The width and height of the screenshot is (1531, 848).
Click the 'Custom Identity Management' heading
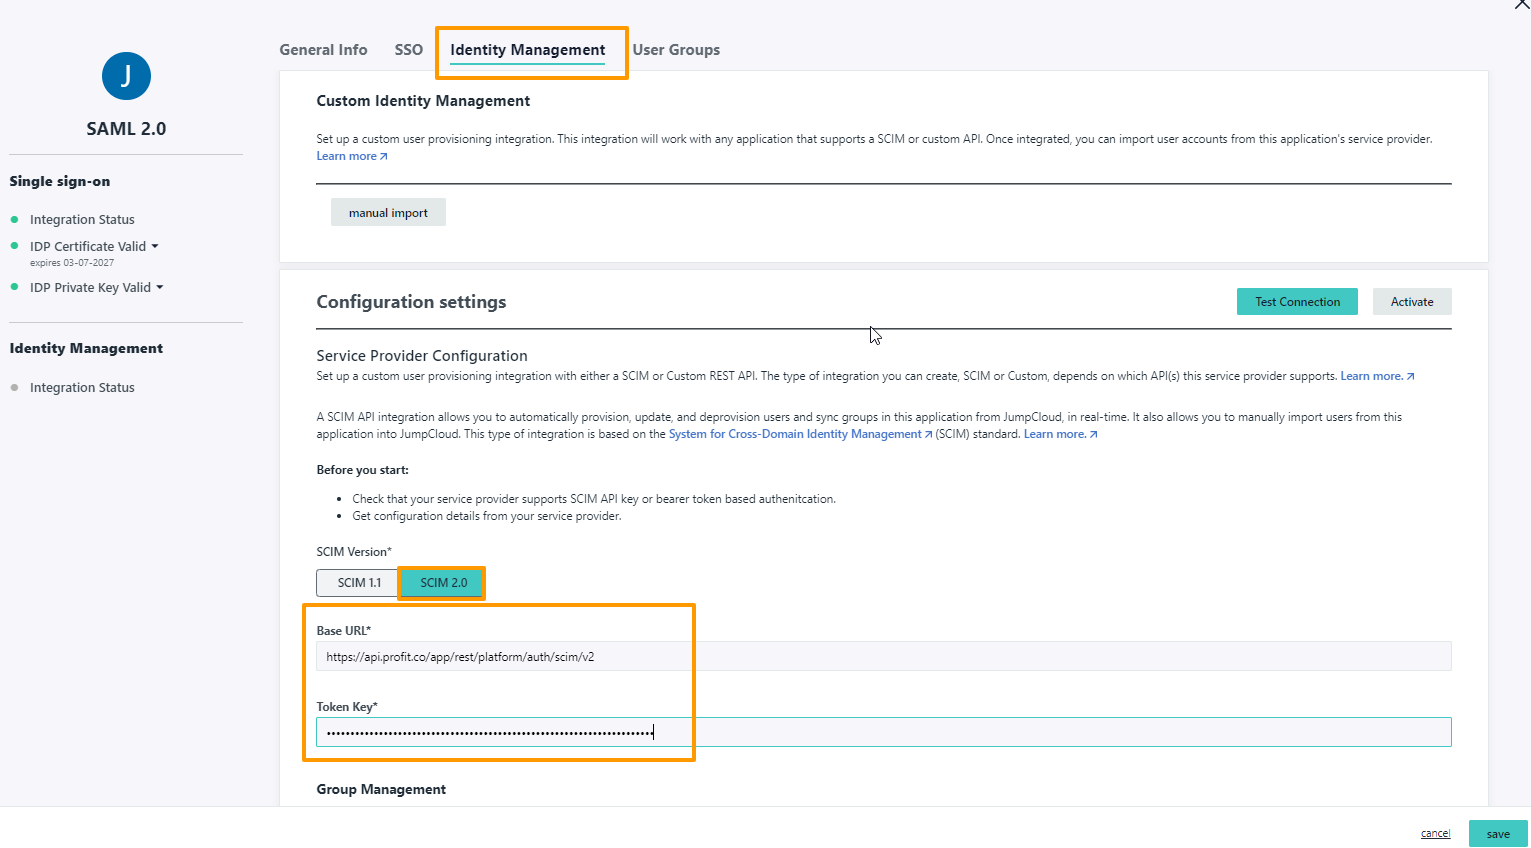[423, 101]
